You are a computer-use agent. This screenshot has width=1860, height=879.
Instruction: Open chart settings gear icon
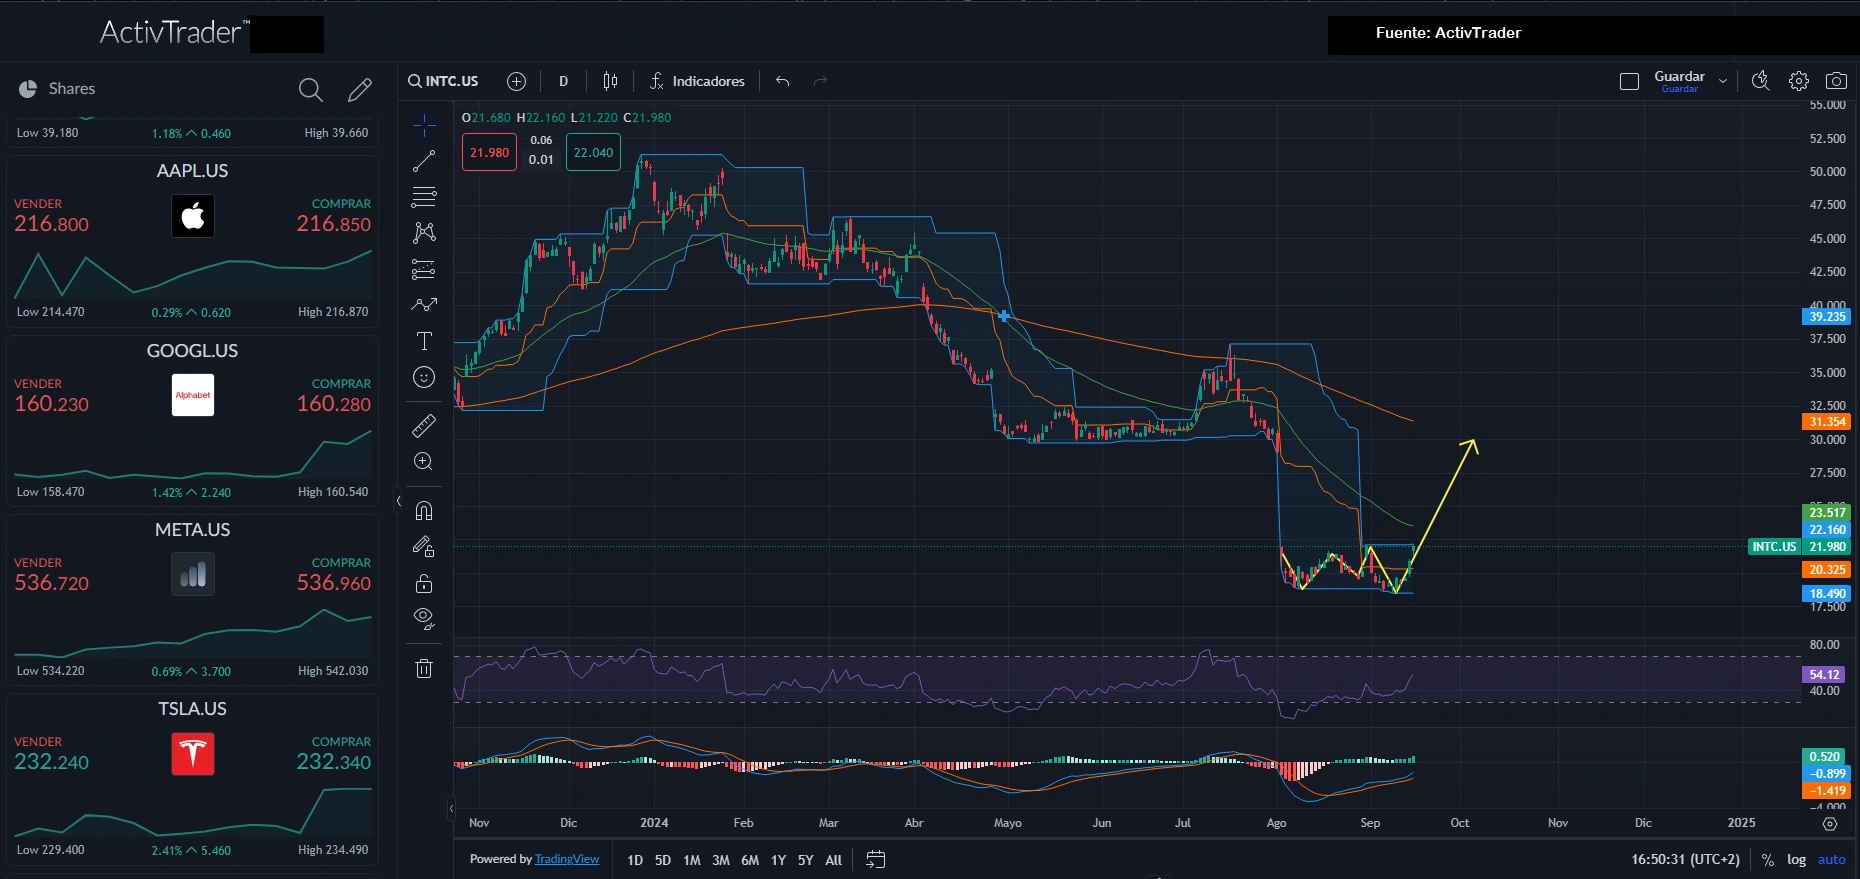click(x=1799, y=81)
